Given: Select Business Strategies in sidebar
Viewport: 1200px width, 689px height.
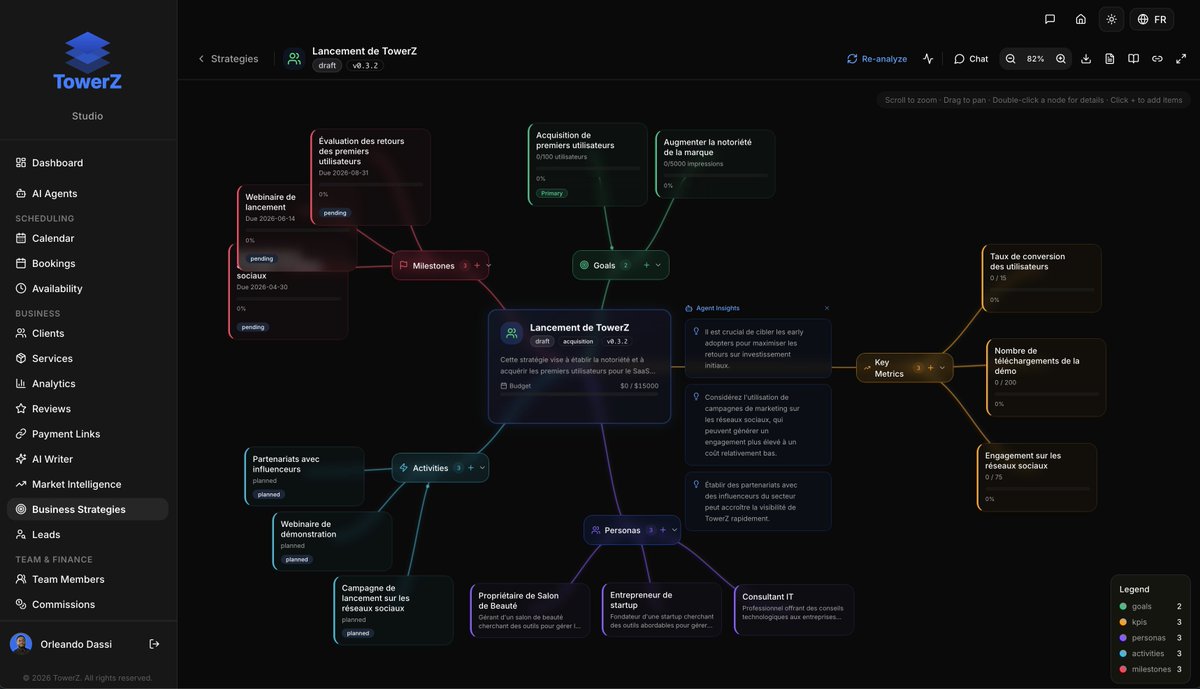Looking at the screenshot, I should (x=88, y=509).
